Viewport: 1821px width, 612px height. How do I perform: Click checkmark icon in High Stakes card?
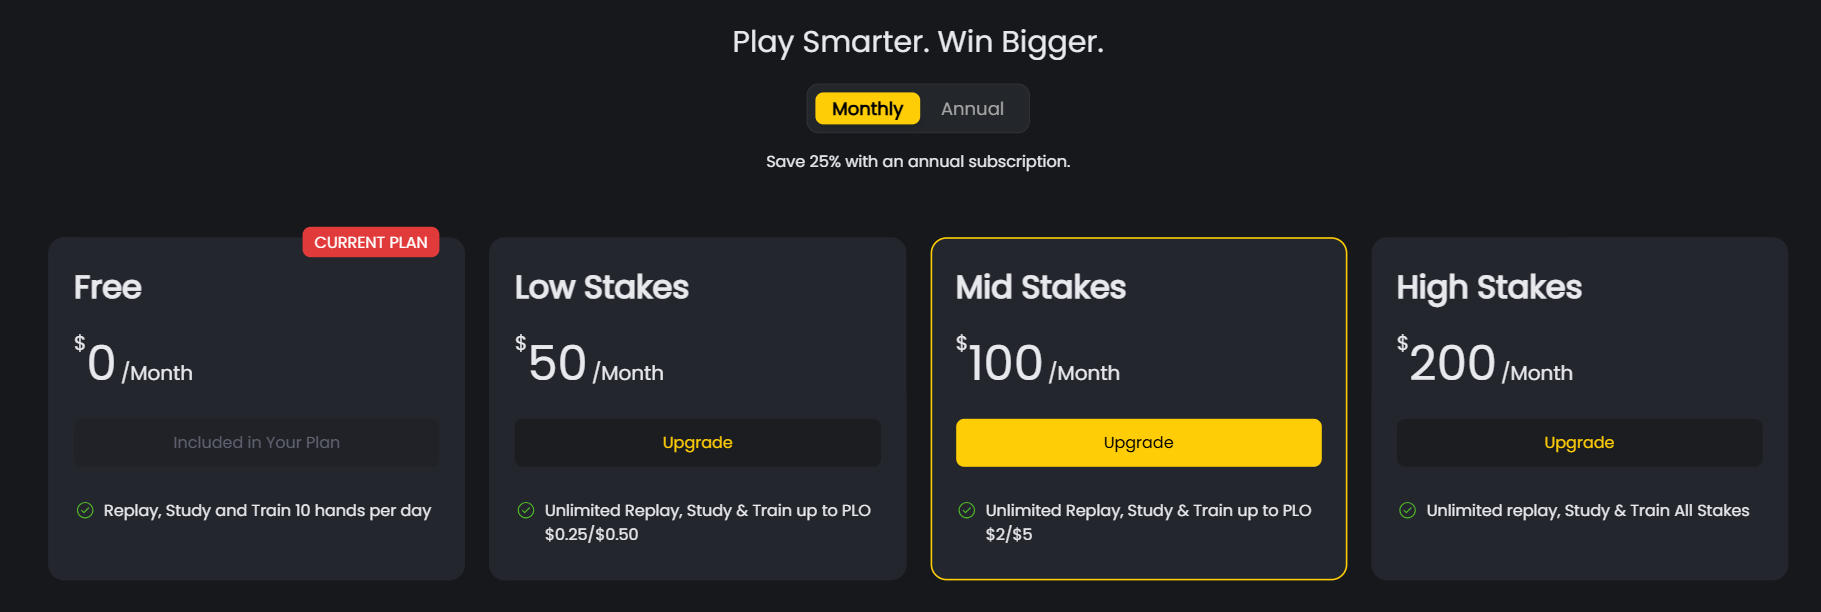click(x=1408, y=510)
